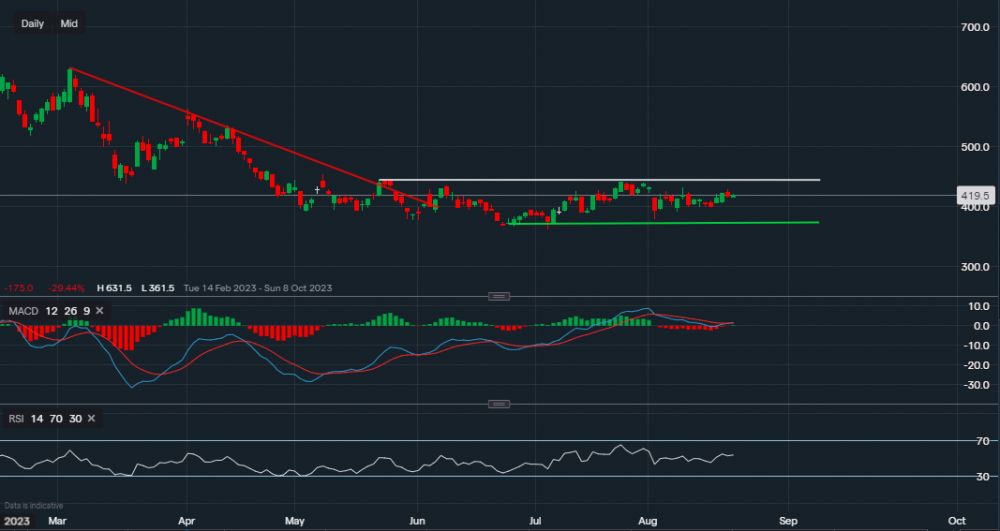The height and width of the screenshot is (531, 1000).
Task: Click the resize handle above RSI panel
Action: pos(498,404)
